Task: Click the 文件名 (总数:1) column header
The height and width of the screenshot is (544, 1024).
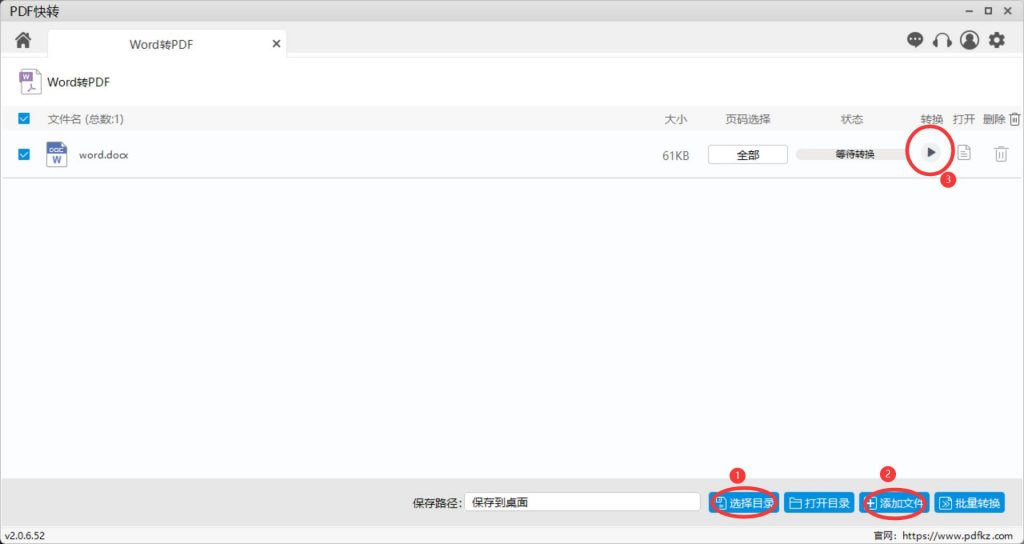Action: 86,119
